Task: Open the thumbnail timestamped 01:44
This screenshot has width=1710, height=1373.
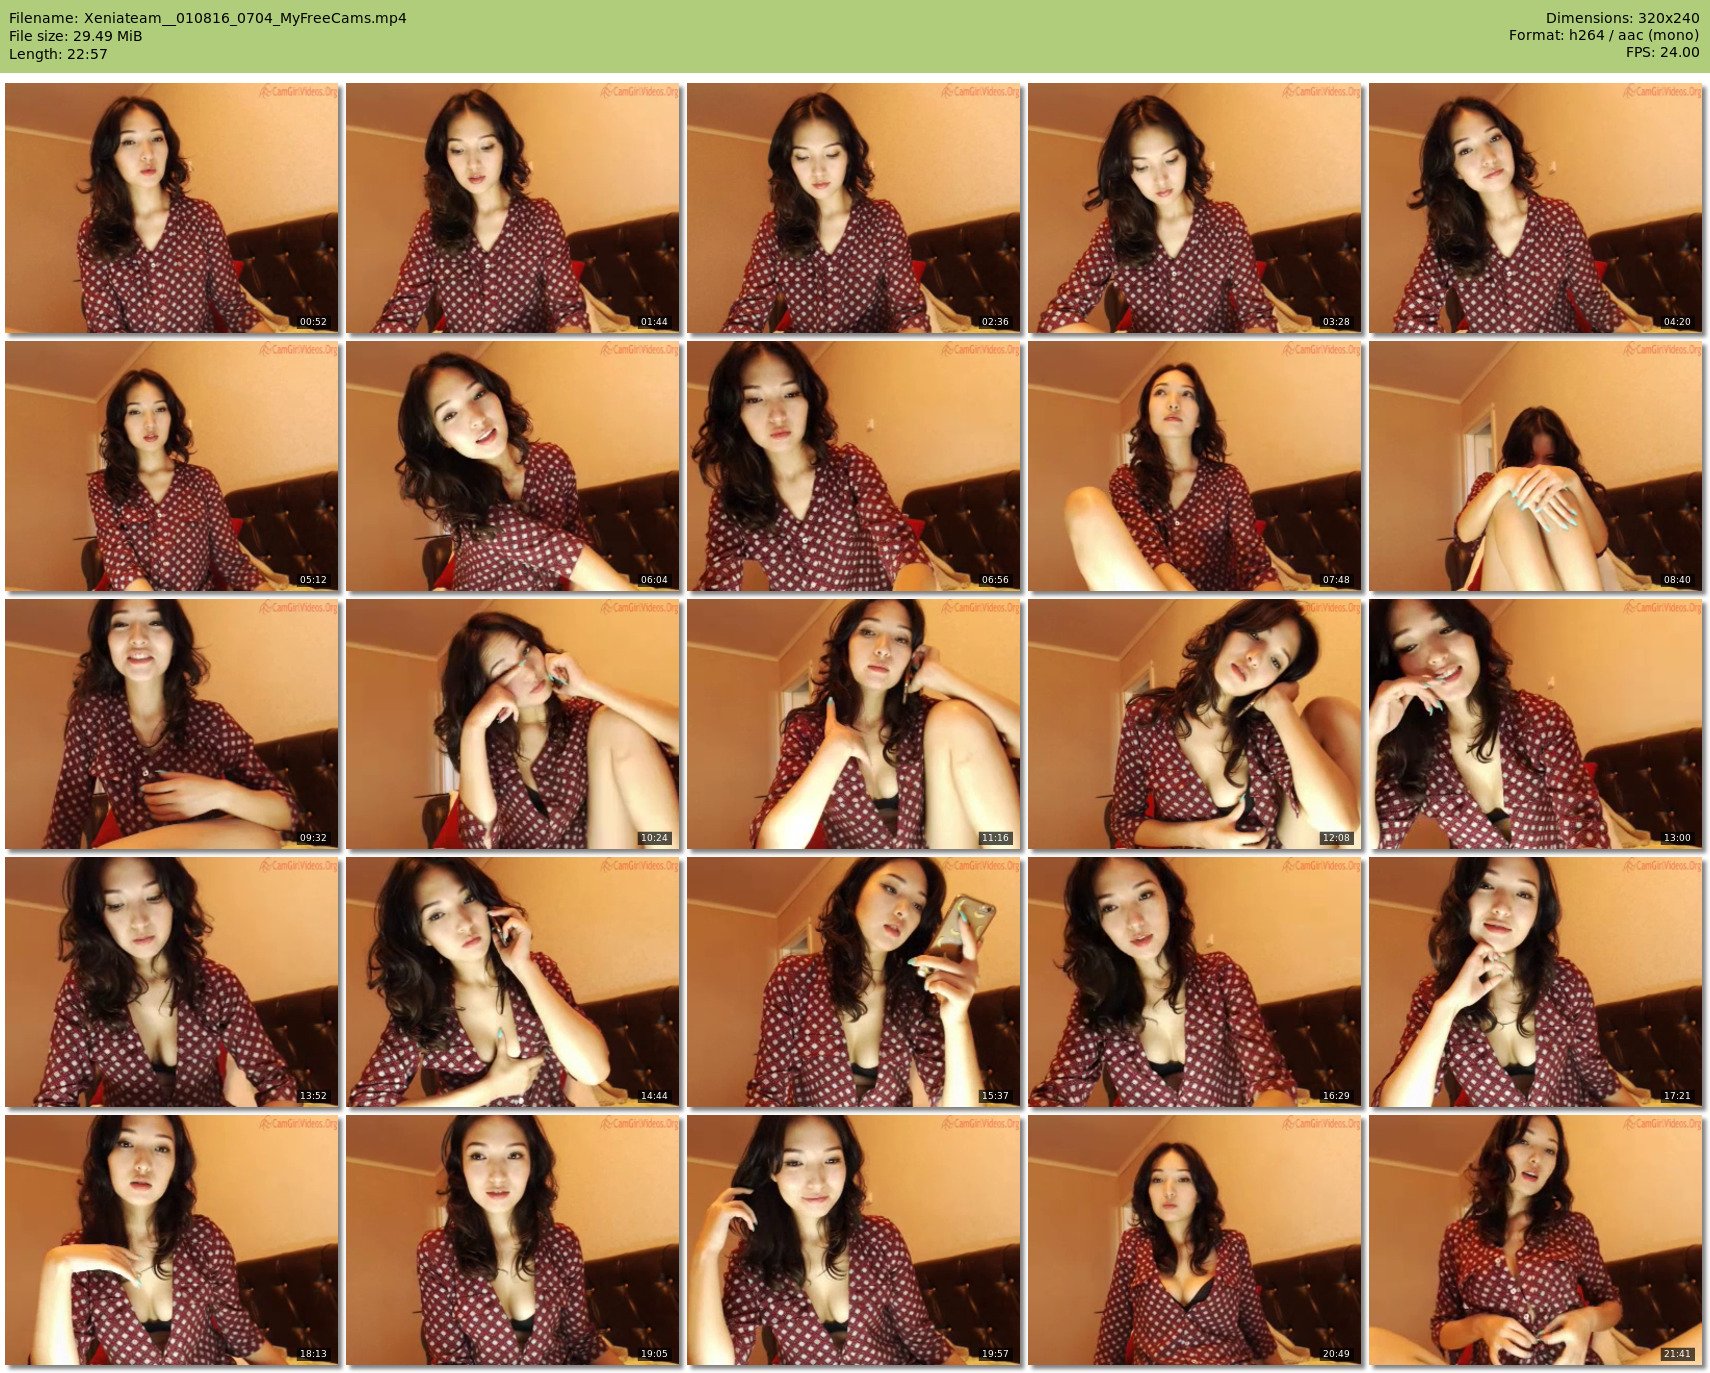Action: tap(513, 208)
